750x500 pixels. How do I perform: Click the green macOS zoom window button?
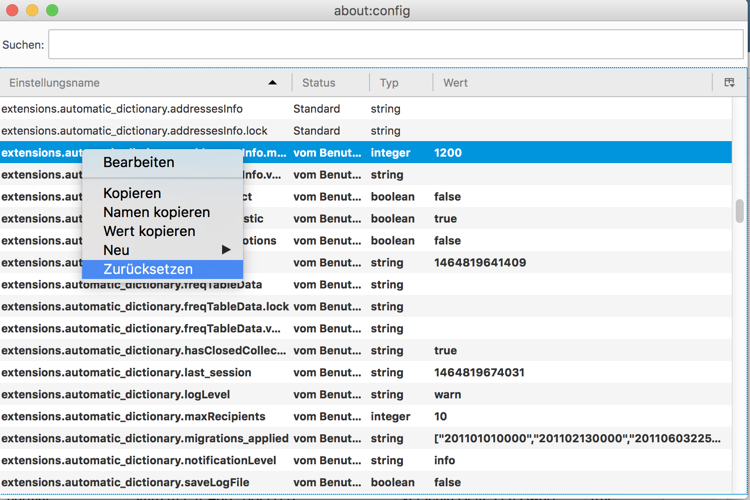point(52,11)
